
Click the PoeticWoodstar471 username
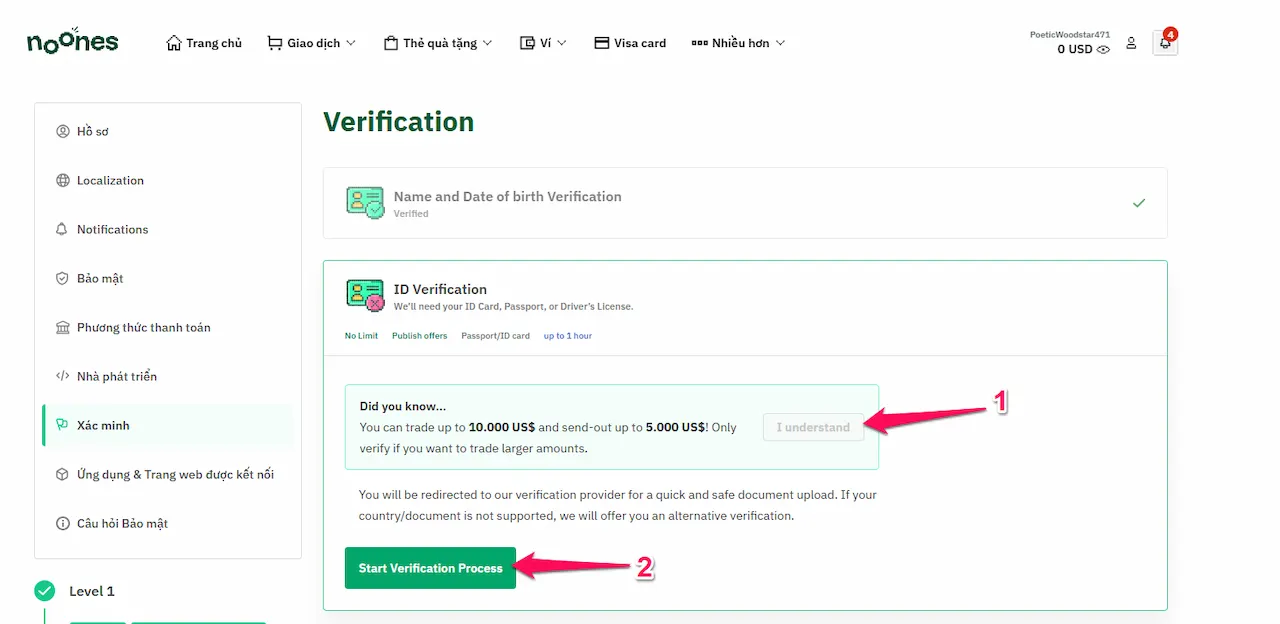(x=1070, y=34)
